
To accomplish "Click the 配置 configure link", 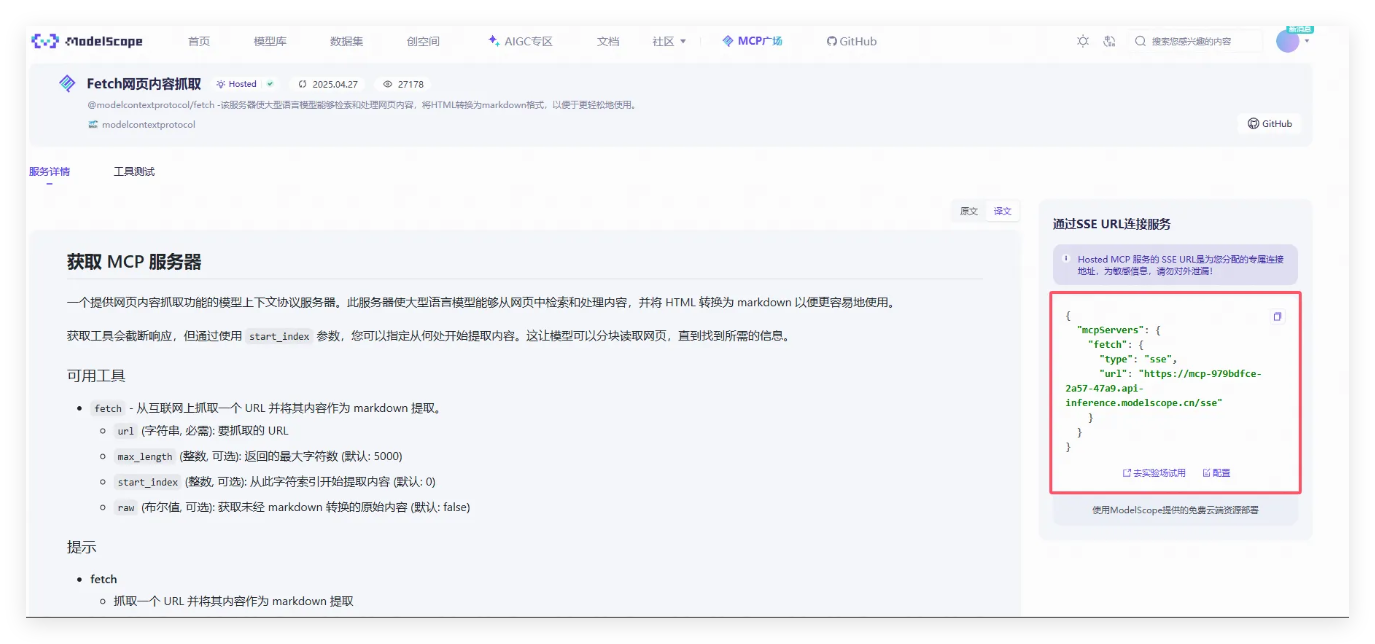I will (x=1216, y=473).
